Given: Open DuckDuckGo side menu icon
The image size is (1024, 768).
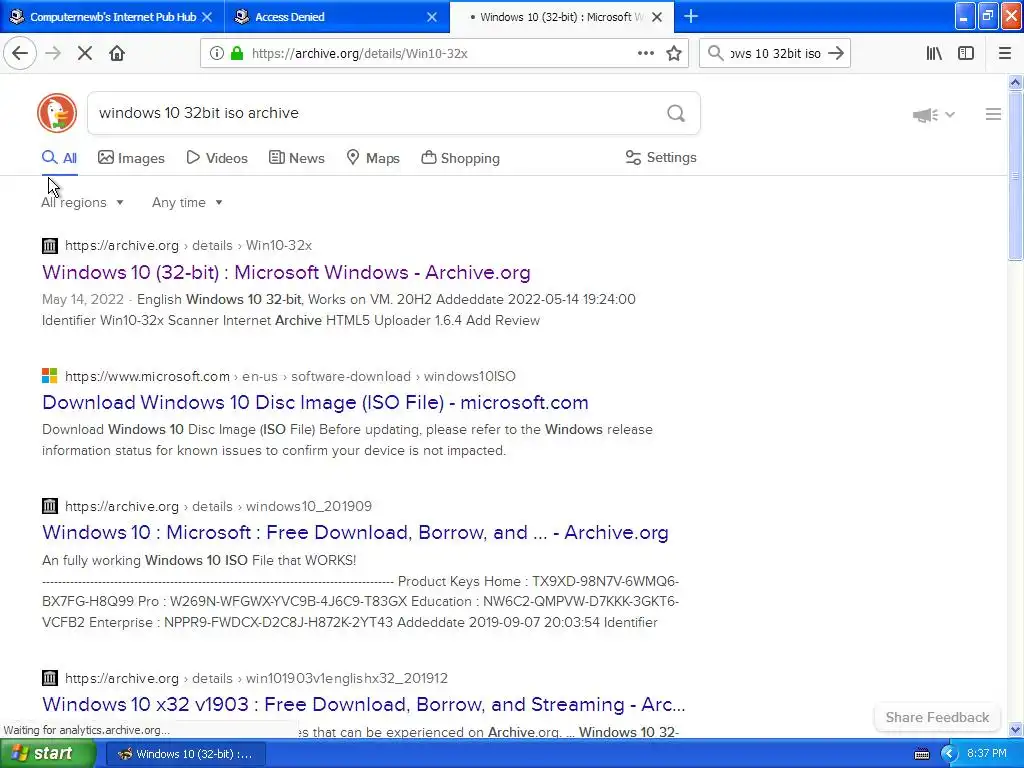Looking at the screenshot, I should 993,114.
